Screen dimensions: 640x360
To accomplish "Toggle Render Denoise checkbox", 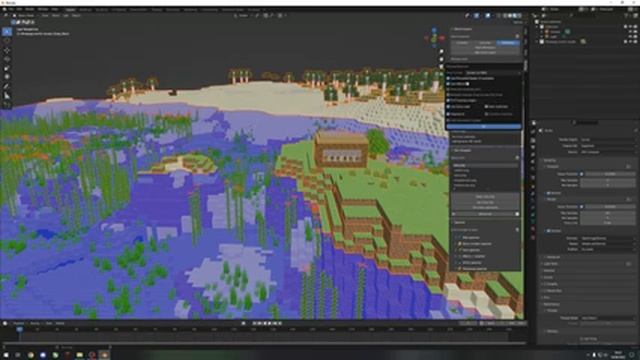I will point(549,231).
